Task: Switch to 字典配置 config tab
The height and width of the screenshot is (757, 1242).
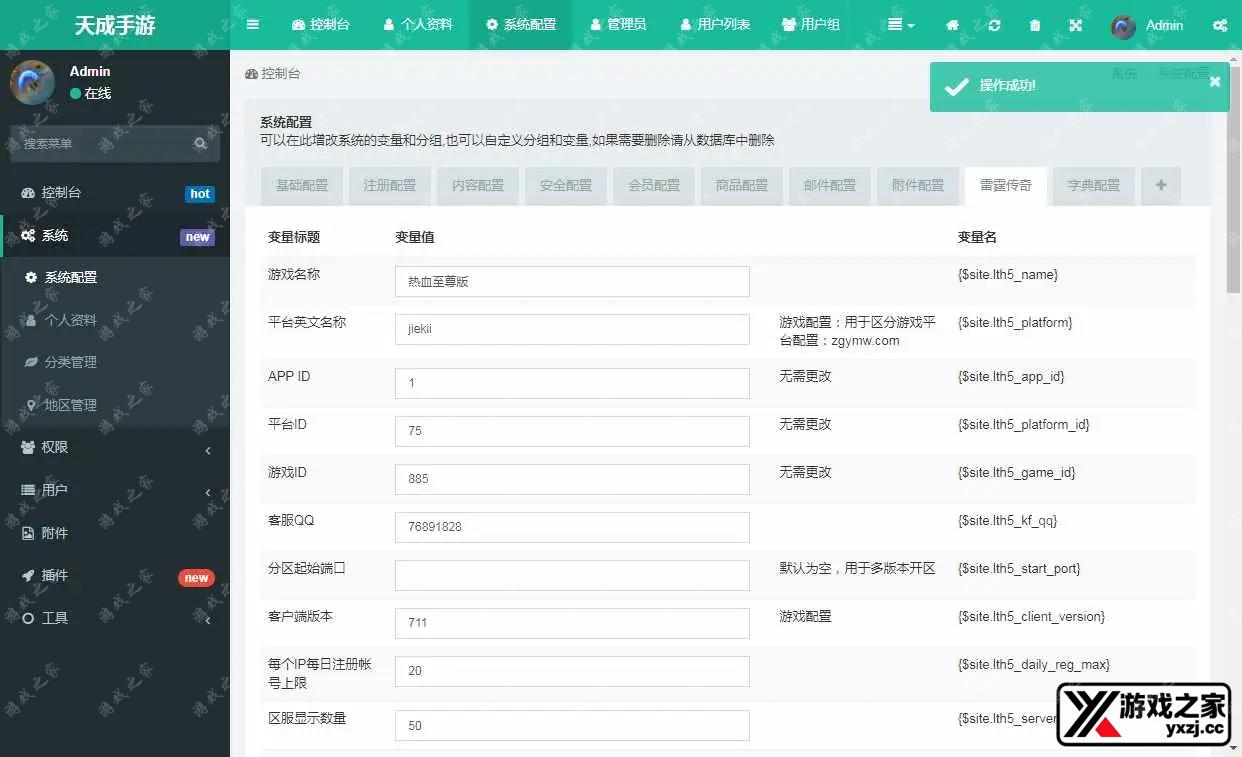Action: point(1094,186)
